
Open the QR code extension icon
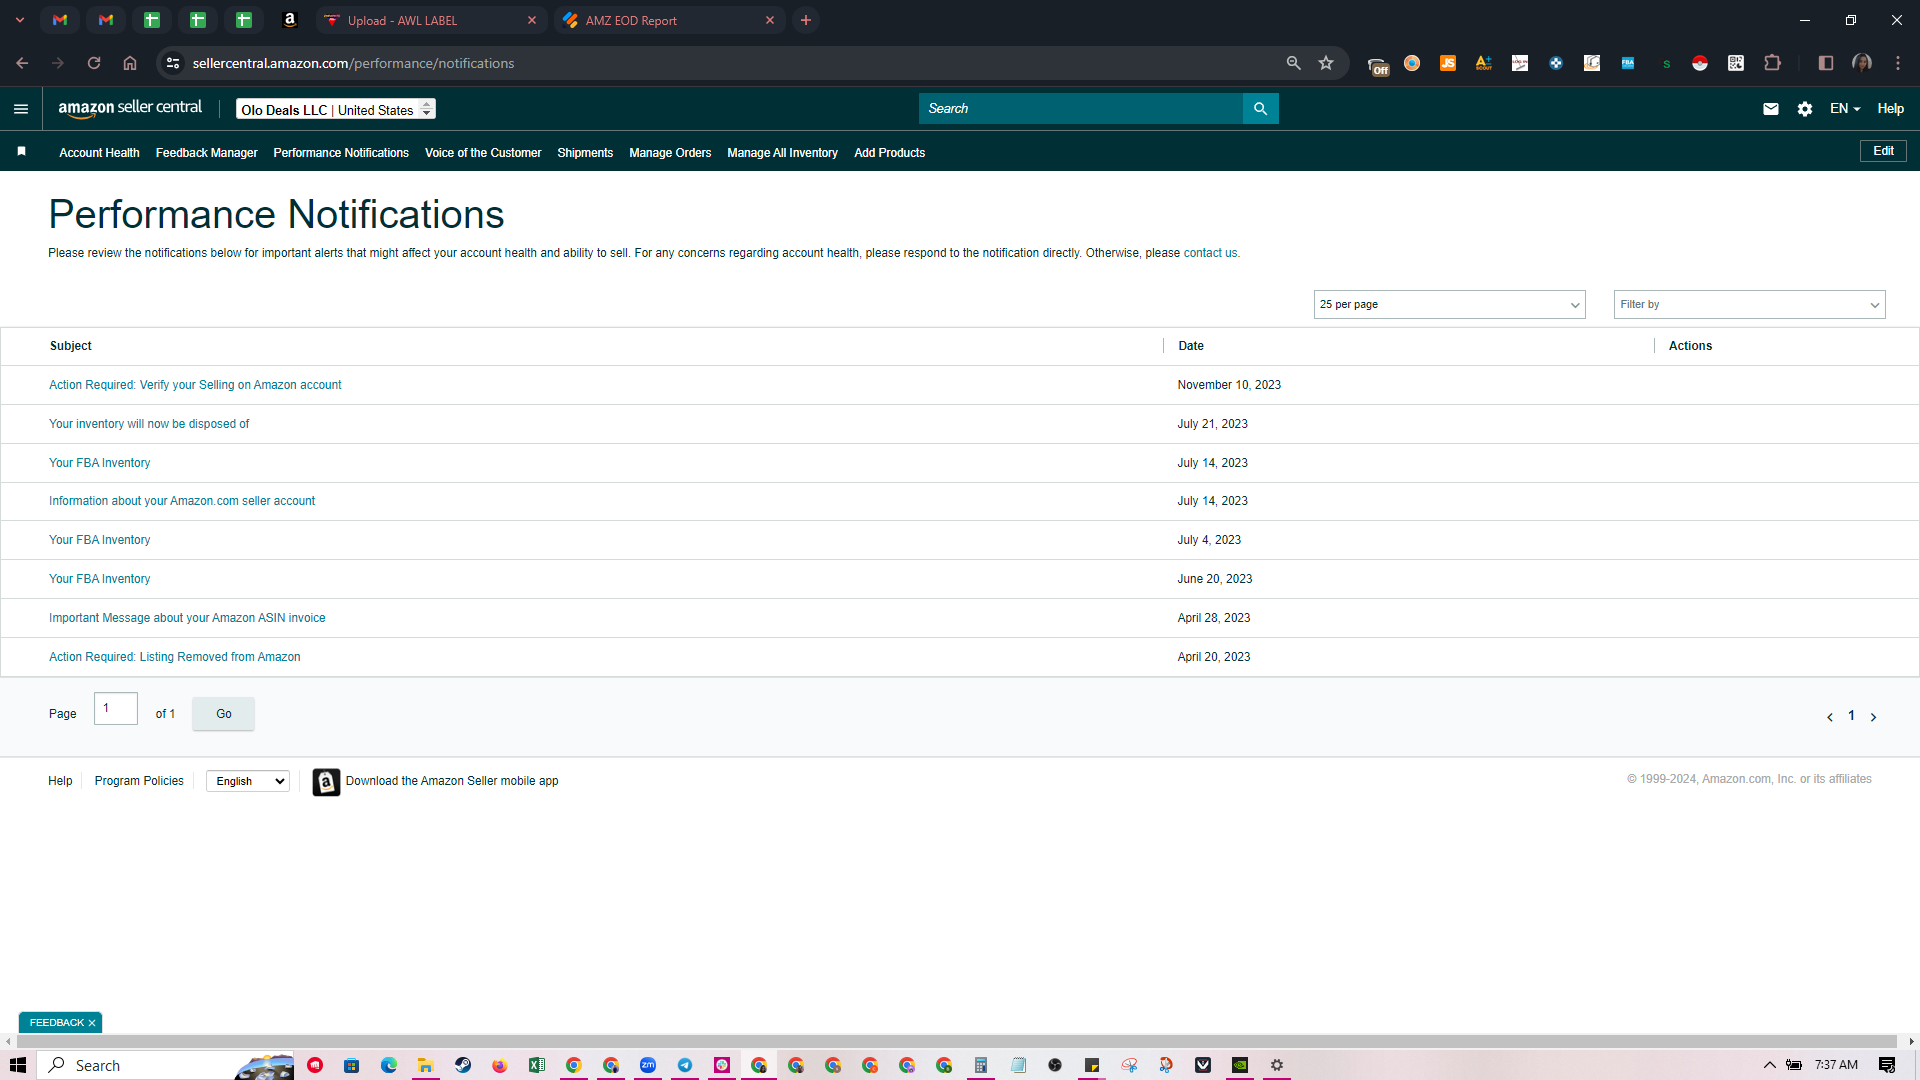click(x=1736, y=63)
